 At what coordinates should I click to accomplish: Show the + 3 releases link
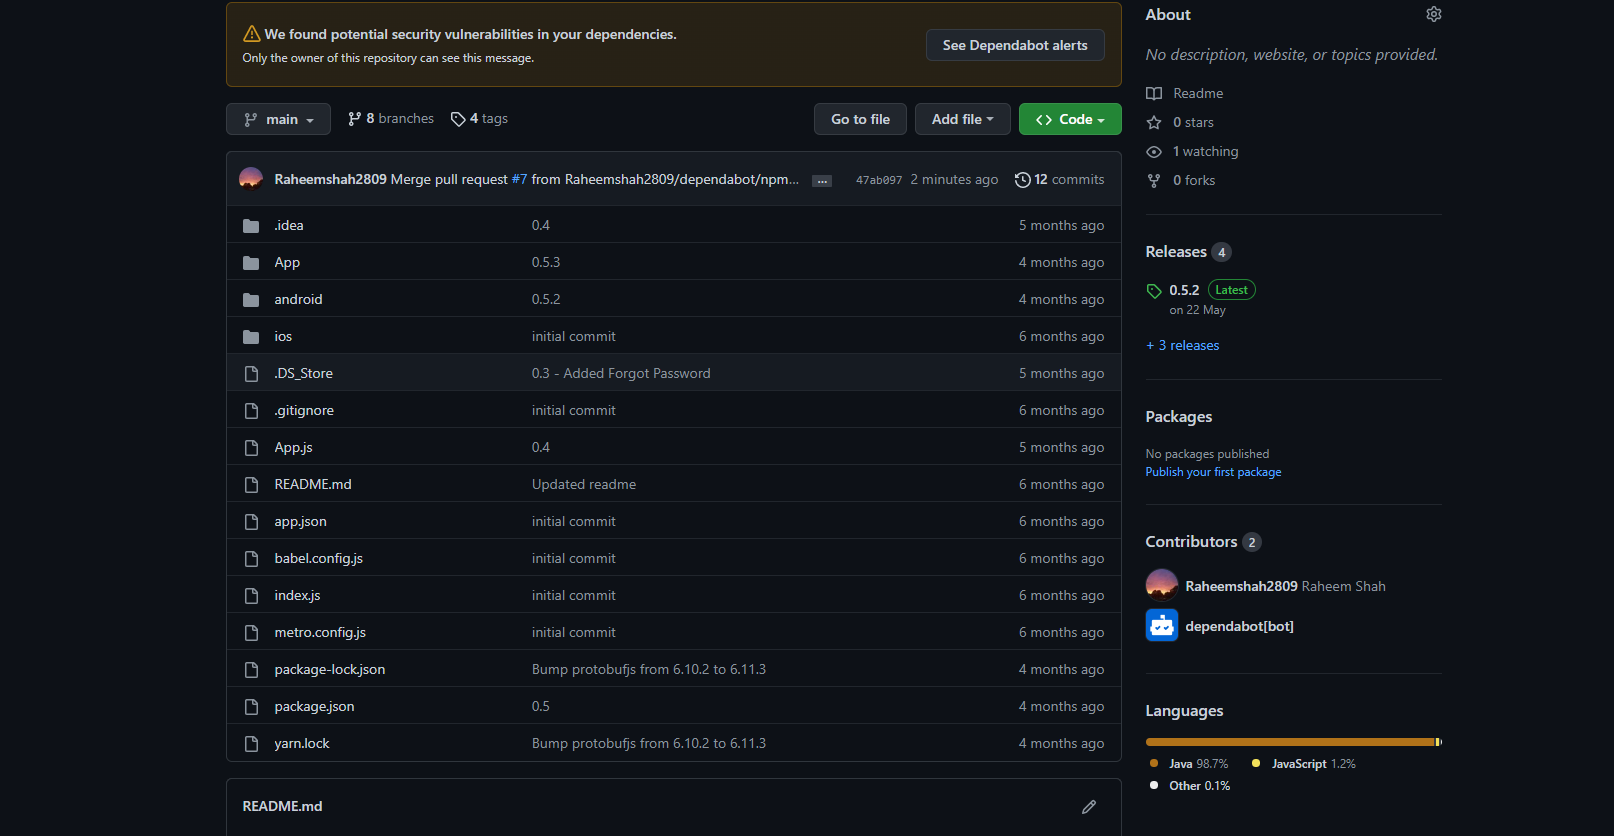pos(1183,345)
